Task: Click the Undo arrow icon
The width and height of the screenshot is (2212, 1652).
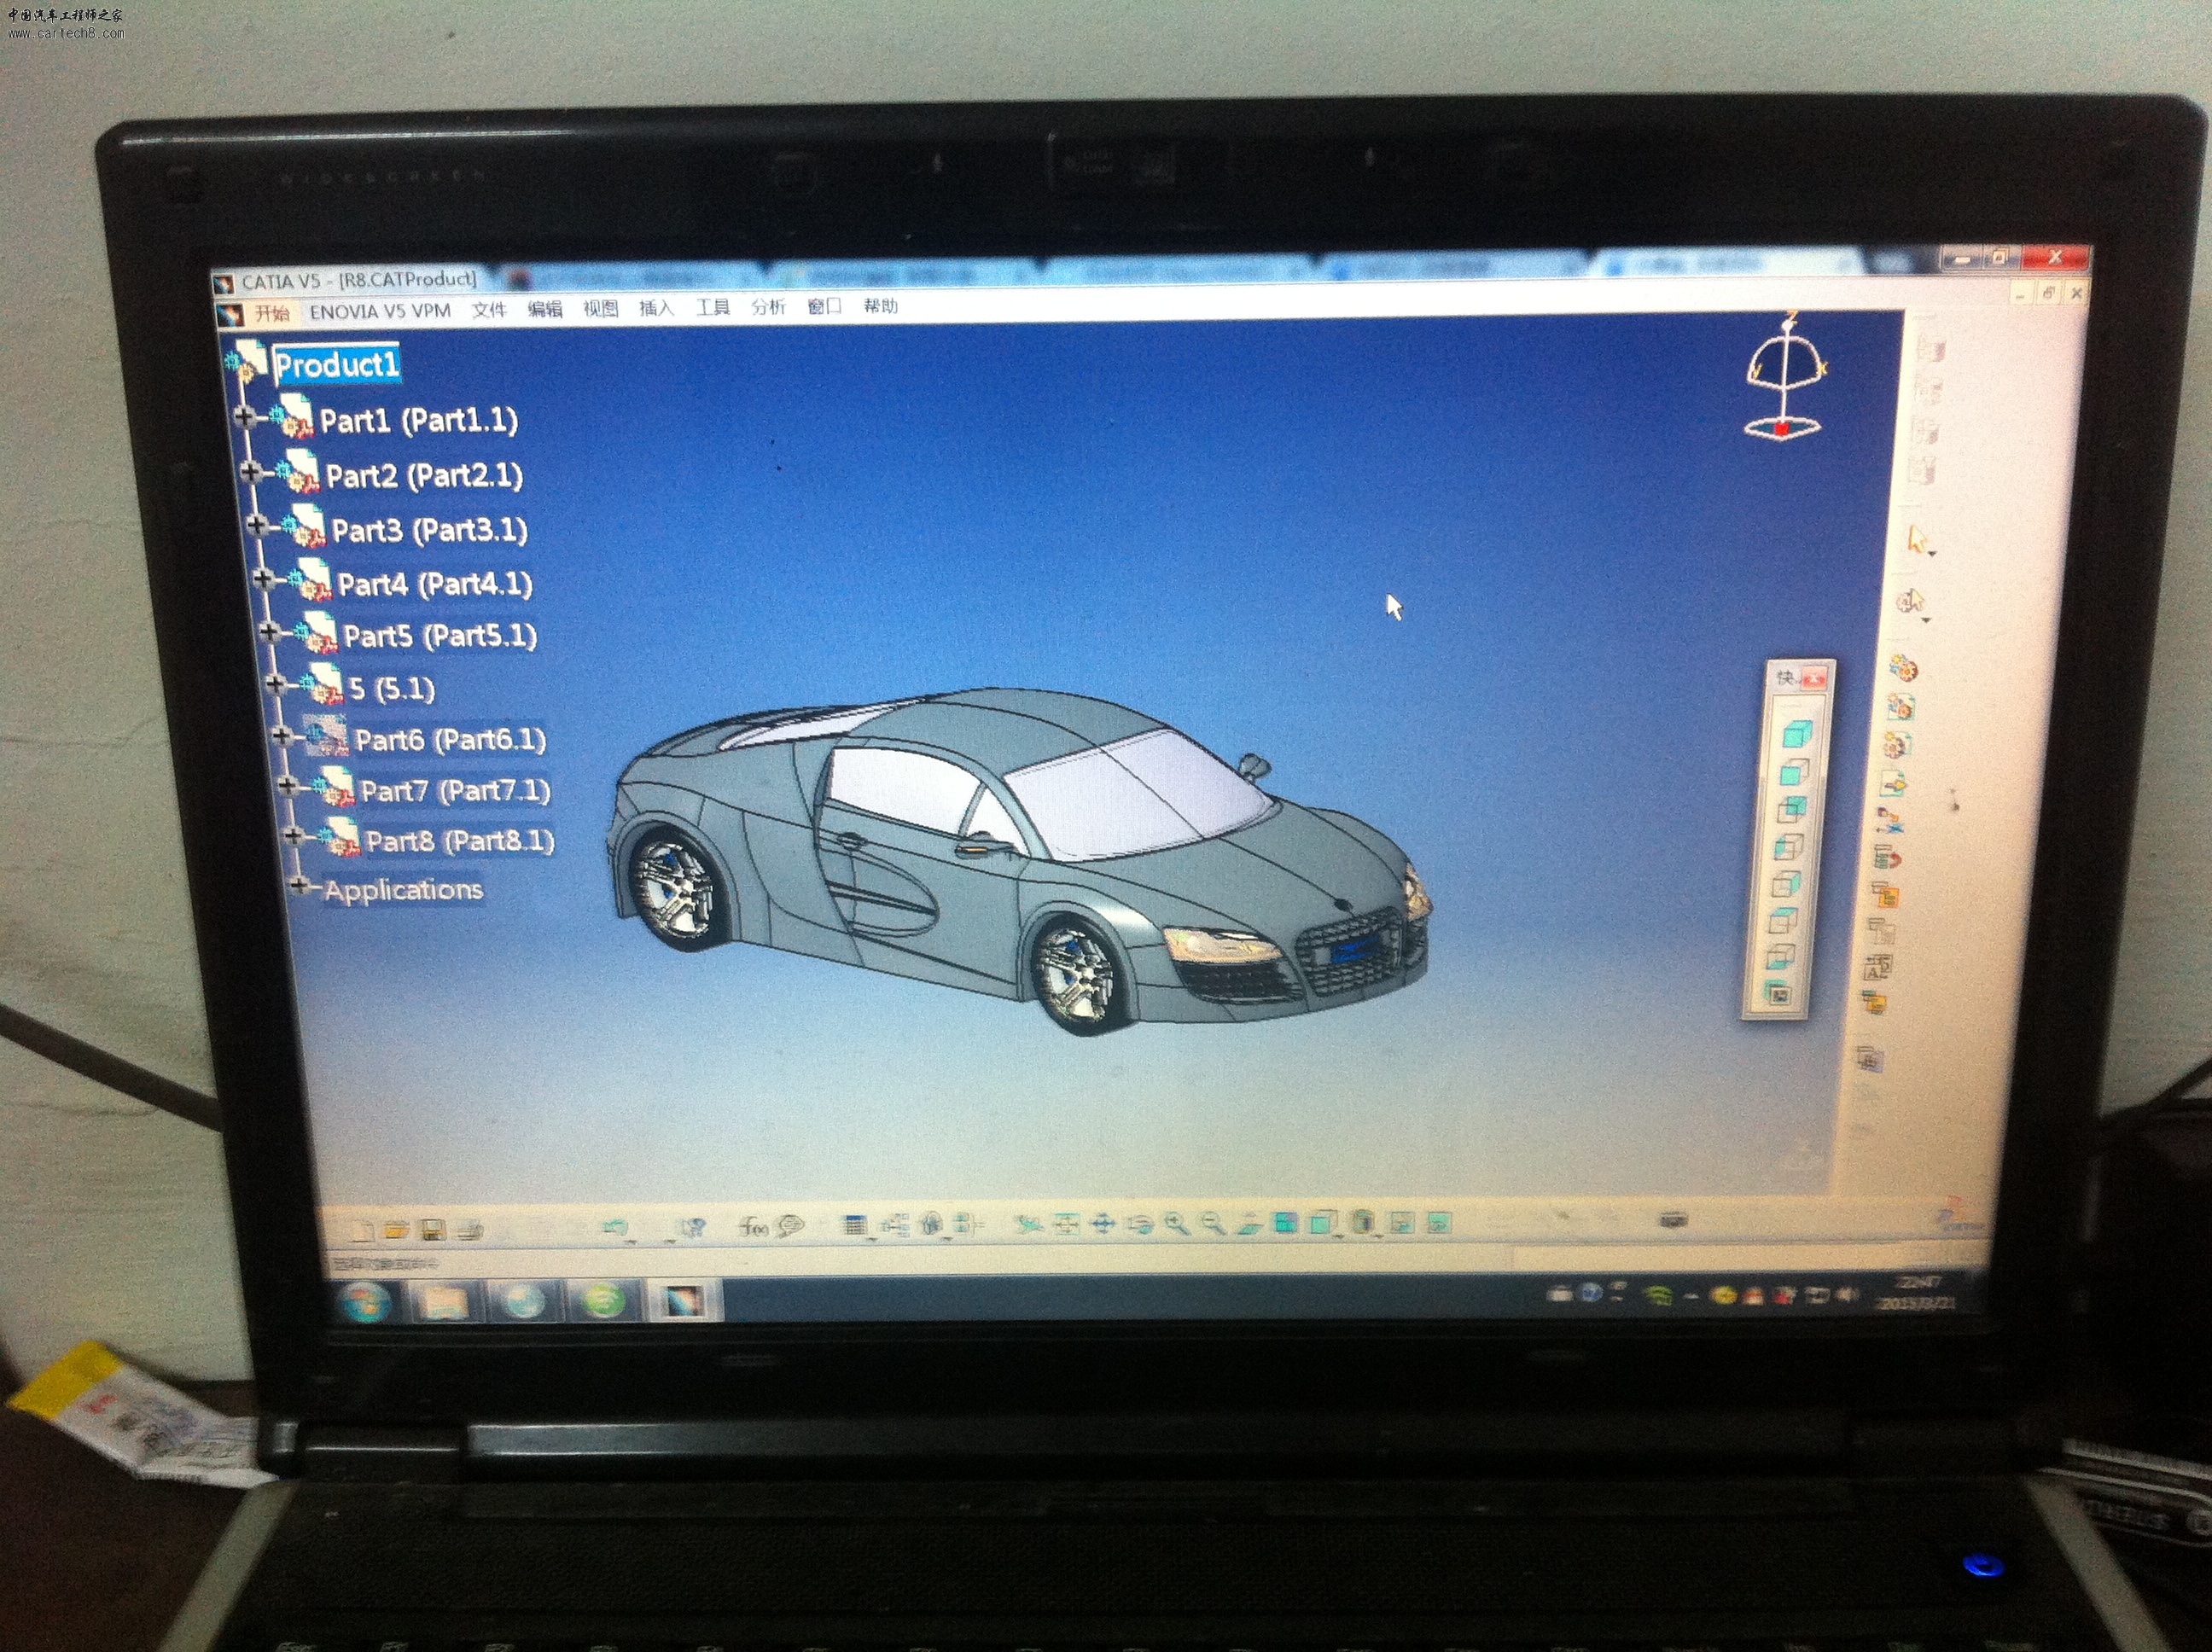Action: [616, 1228]
